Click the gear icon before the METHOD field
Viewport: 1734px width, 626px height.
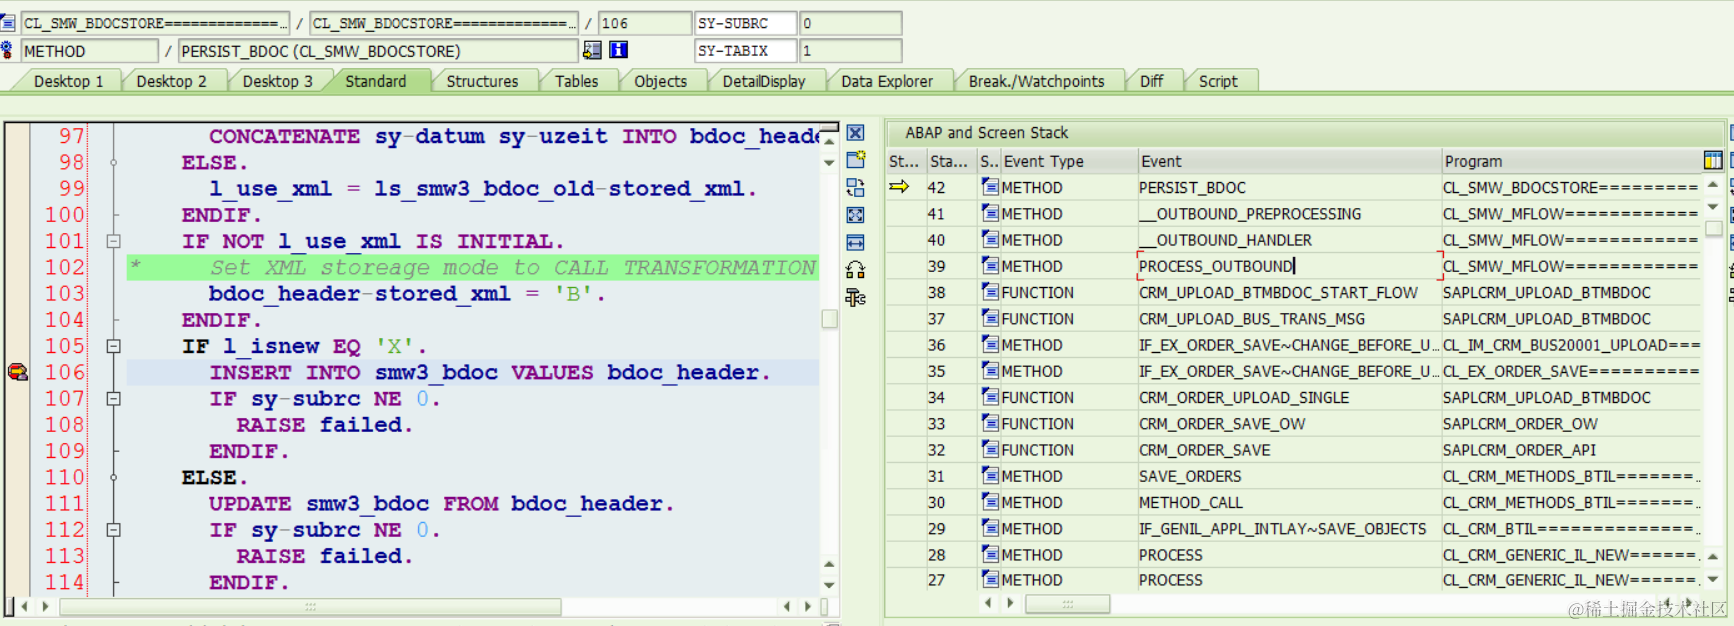[8, 50]
